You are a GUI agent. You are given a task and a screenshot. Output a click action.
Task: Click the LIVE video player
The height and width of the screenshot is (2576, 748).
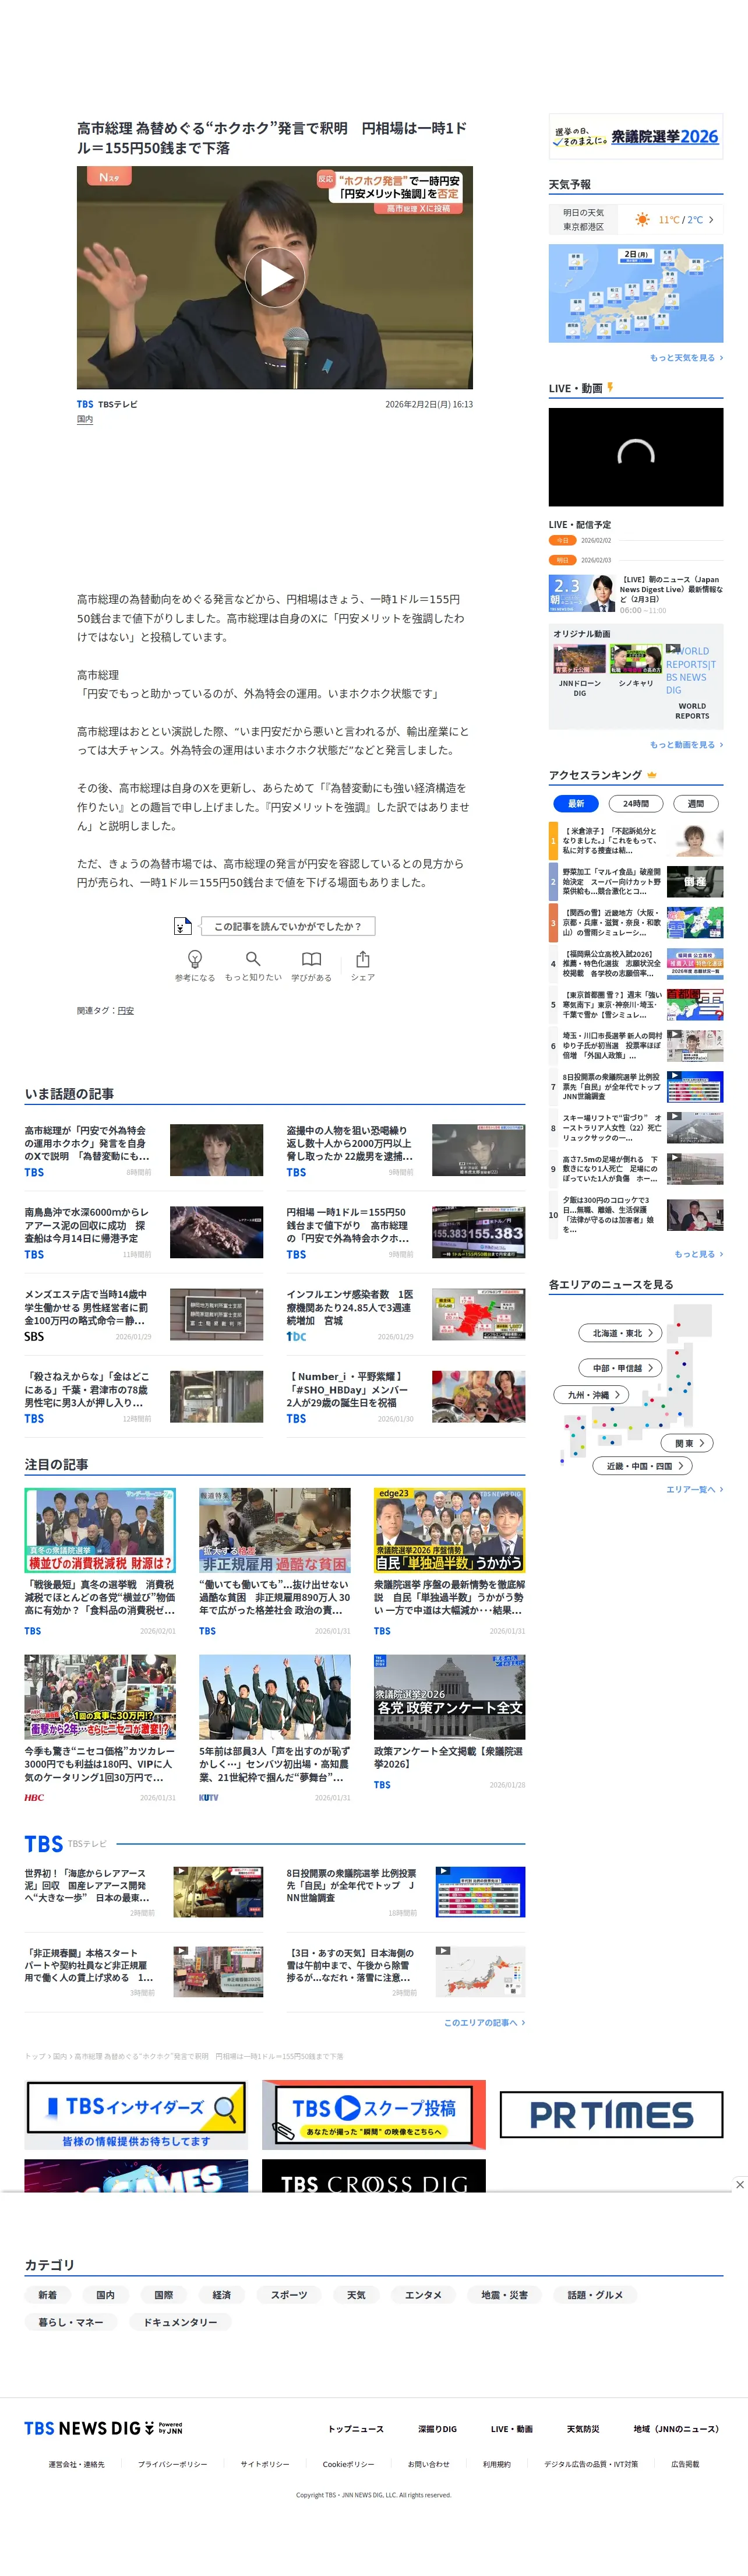click(x=636, y=456)
